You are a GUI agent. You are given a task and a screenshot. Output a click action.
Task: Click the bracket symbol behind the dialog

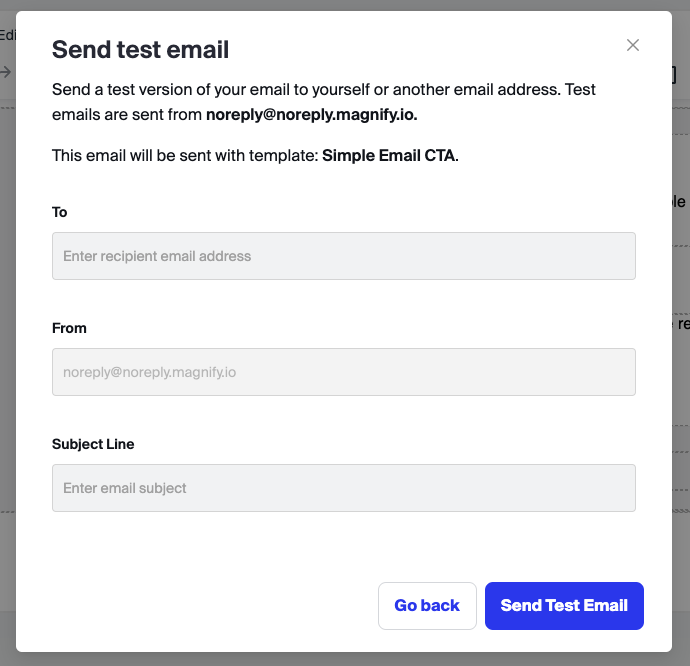coord(675,75)
